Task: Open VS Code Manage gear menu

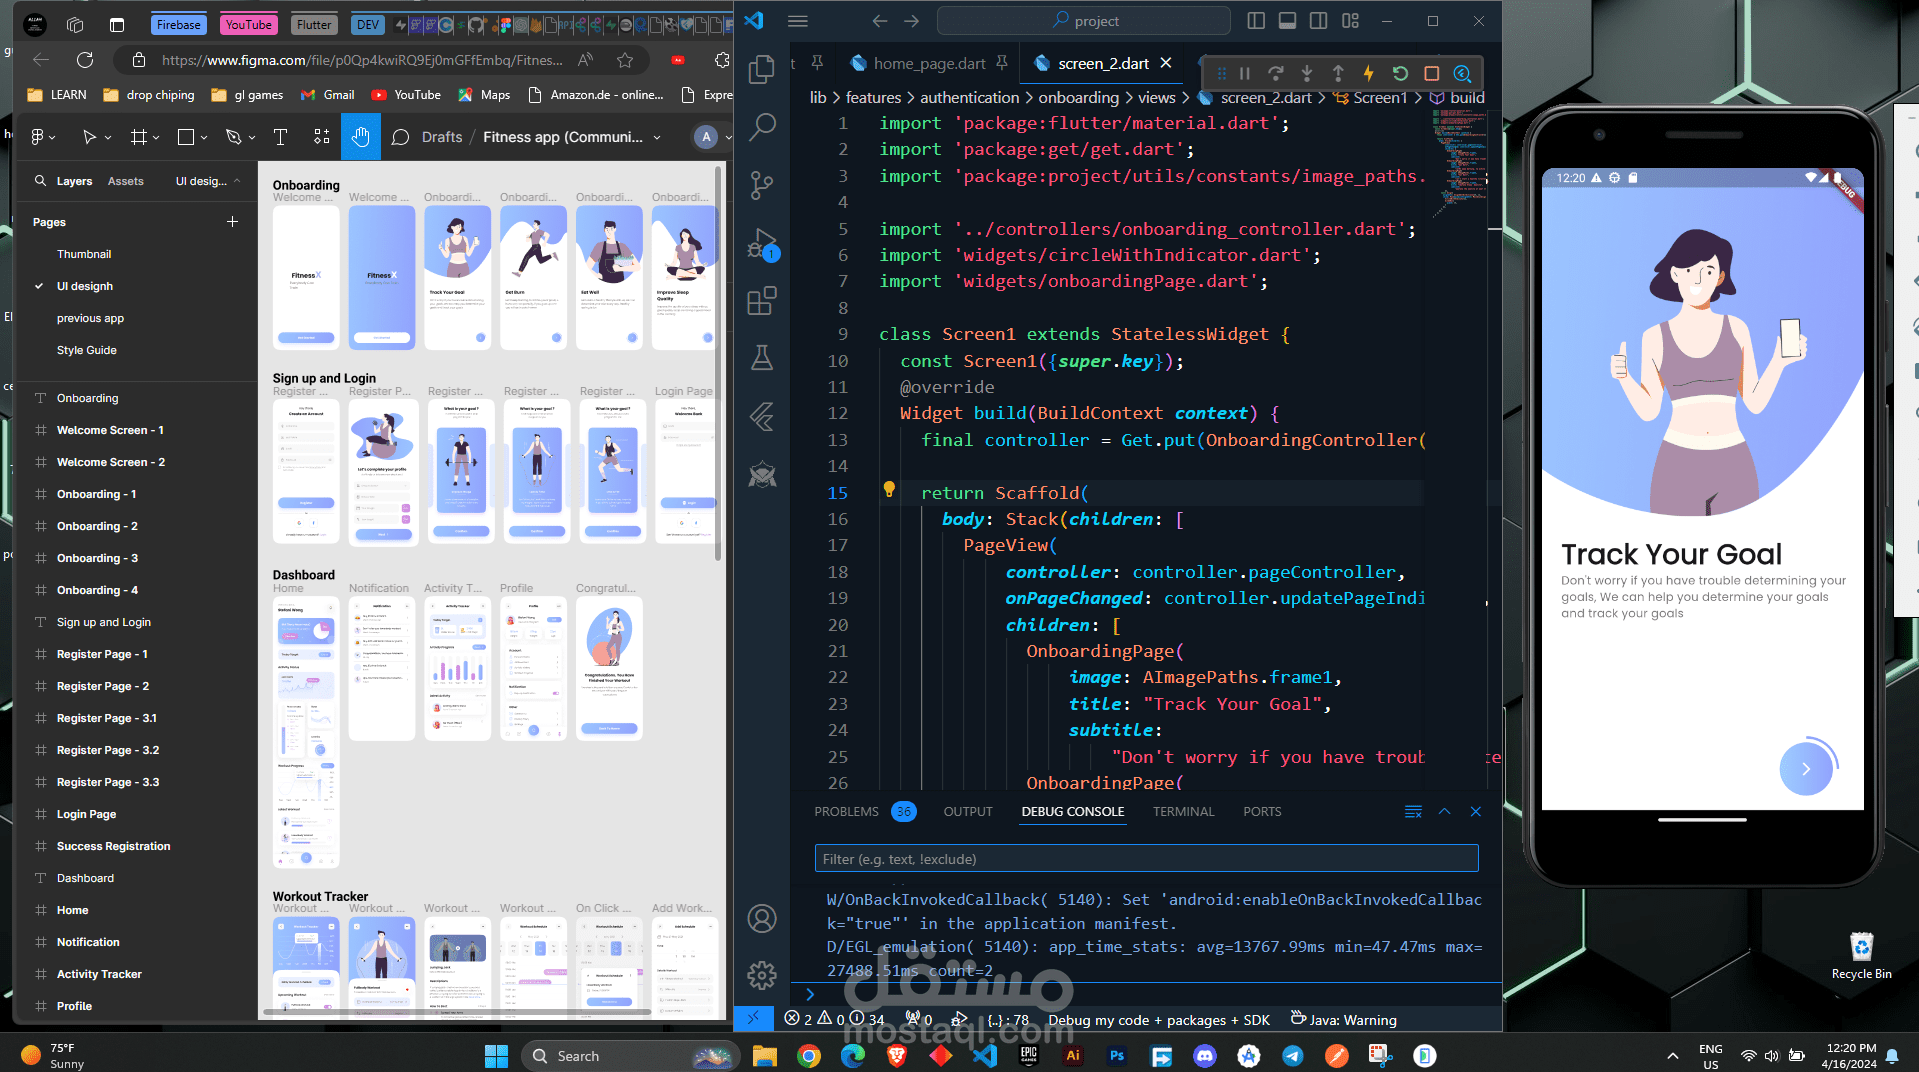Action: click(x=762, y=975)
